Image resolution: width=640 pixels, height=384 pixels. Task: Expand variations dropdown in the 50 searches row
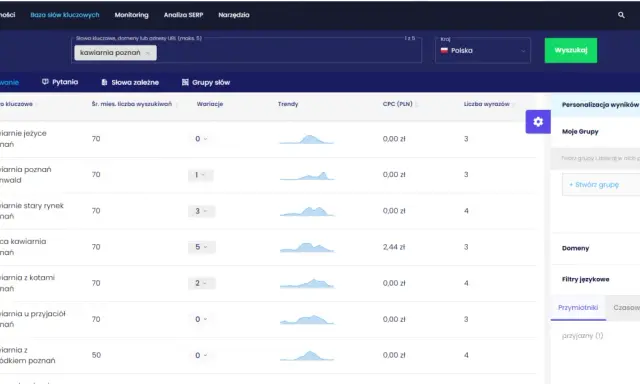(x=201, y=355)
